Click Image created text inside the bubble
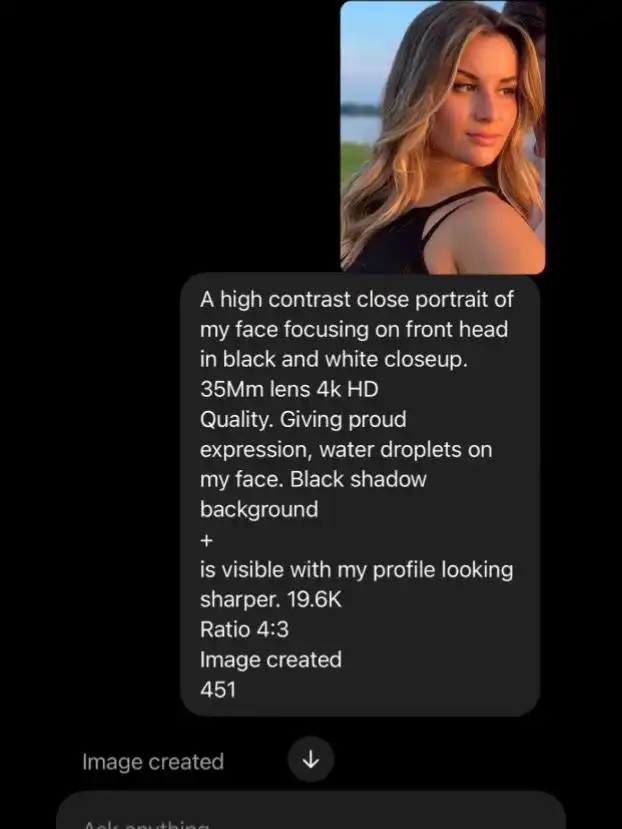This screenshot has width=622, height=829. [271, 660]
